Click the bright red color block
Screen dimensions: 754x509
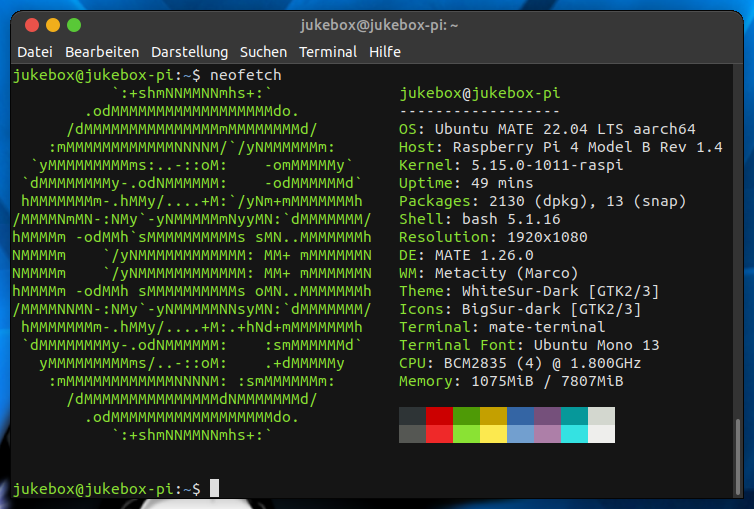(440, 434)
